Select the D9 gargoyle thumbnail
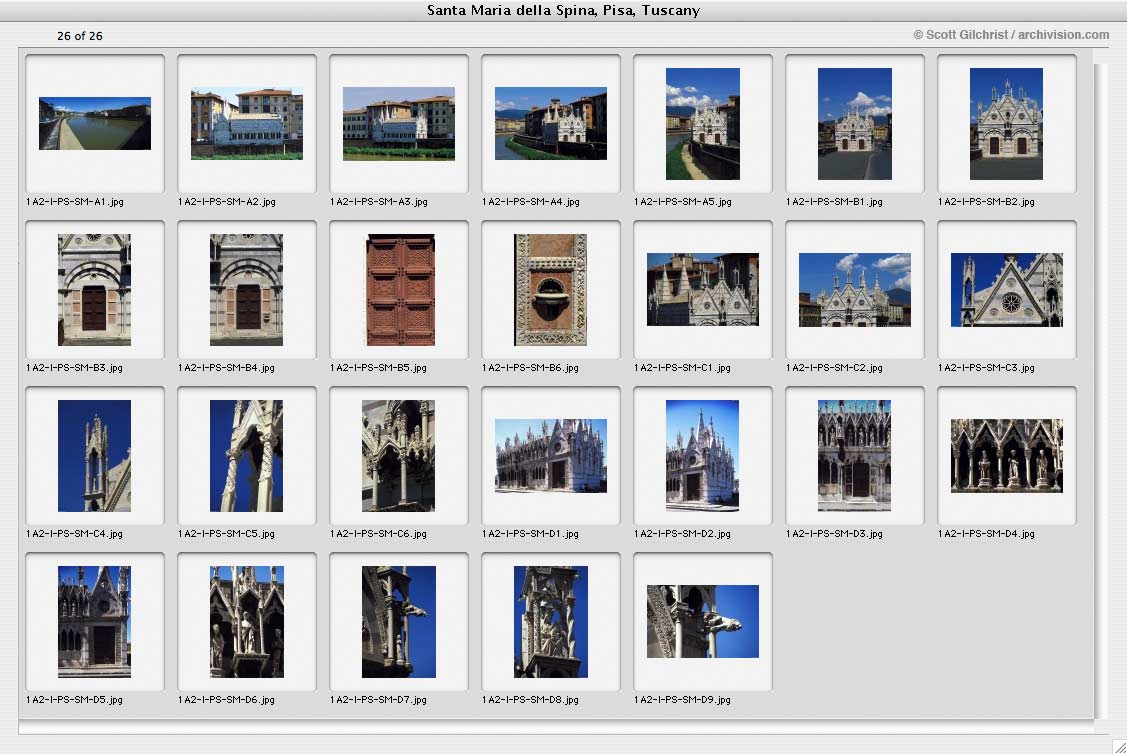 click(x=703, y=621)
